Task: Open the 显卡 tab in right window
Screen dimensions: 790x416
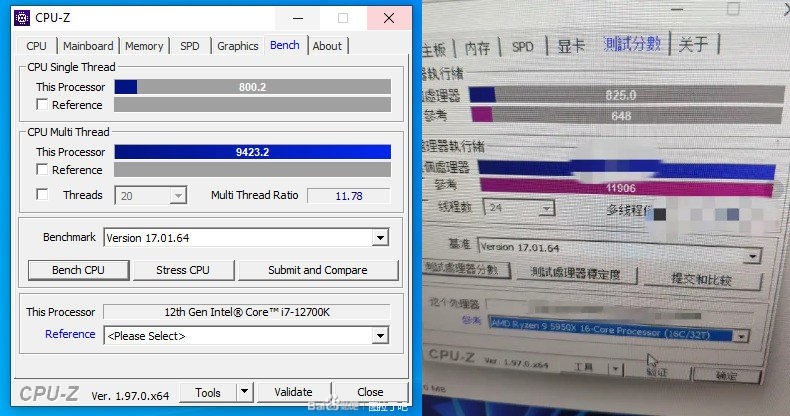Action: click(x=571, y=46)
